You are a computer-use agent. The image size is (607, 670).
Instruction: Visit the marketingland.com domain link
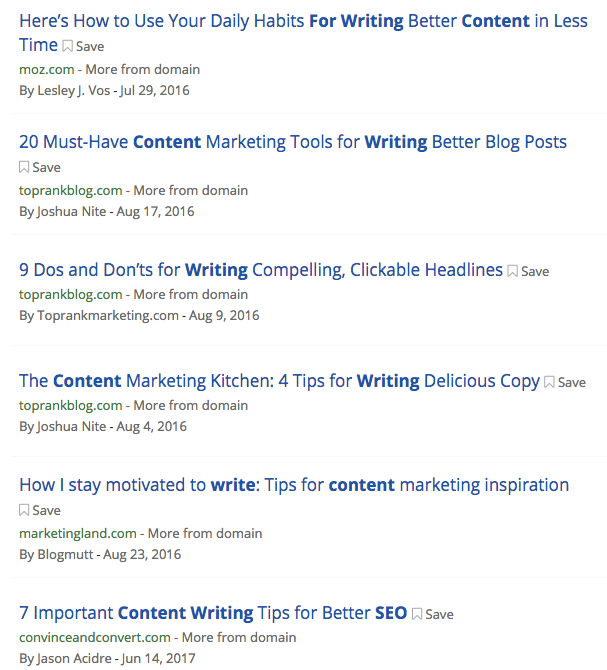pyautogui.click(x=77, y=533)
